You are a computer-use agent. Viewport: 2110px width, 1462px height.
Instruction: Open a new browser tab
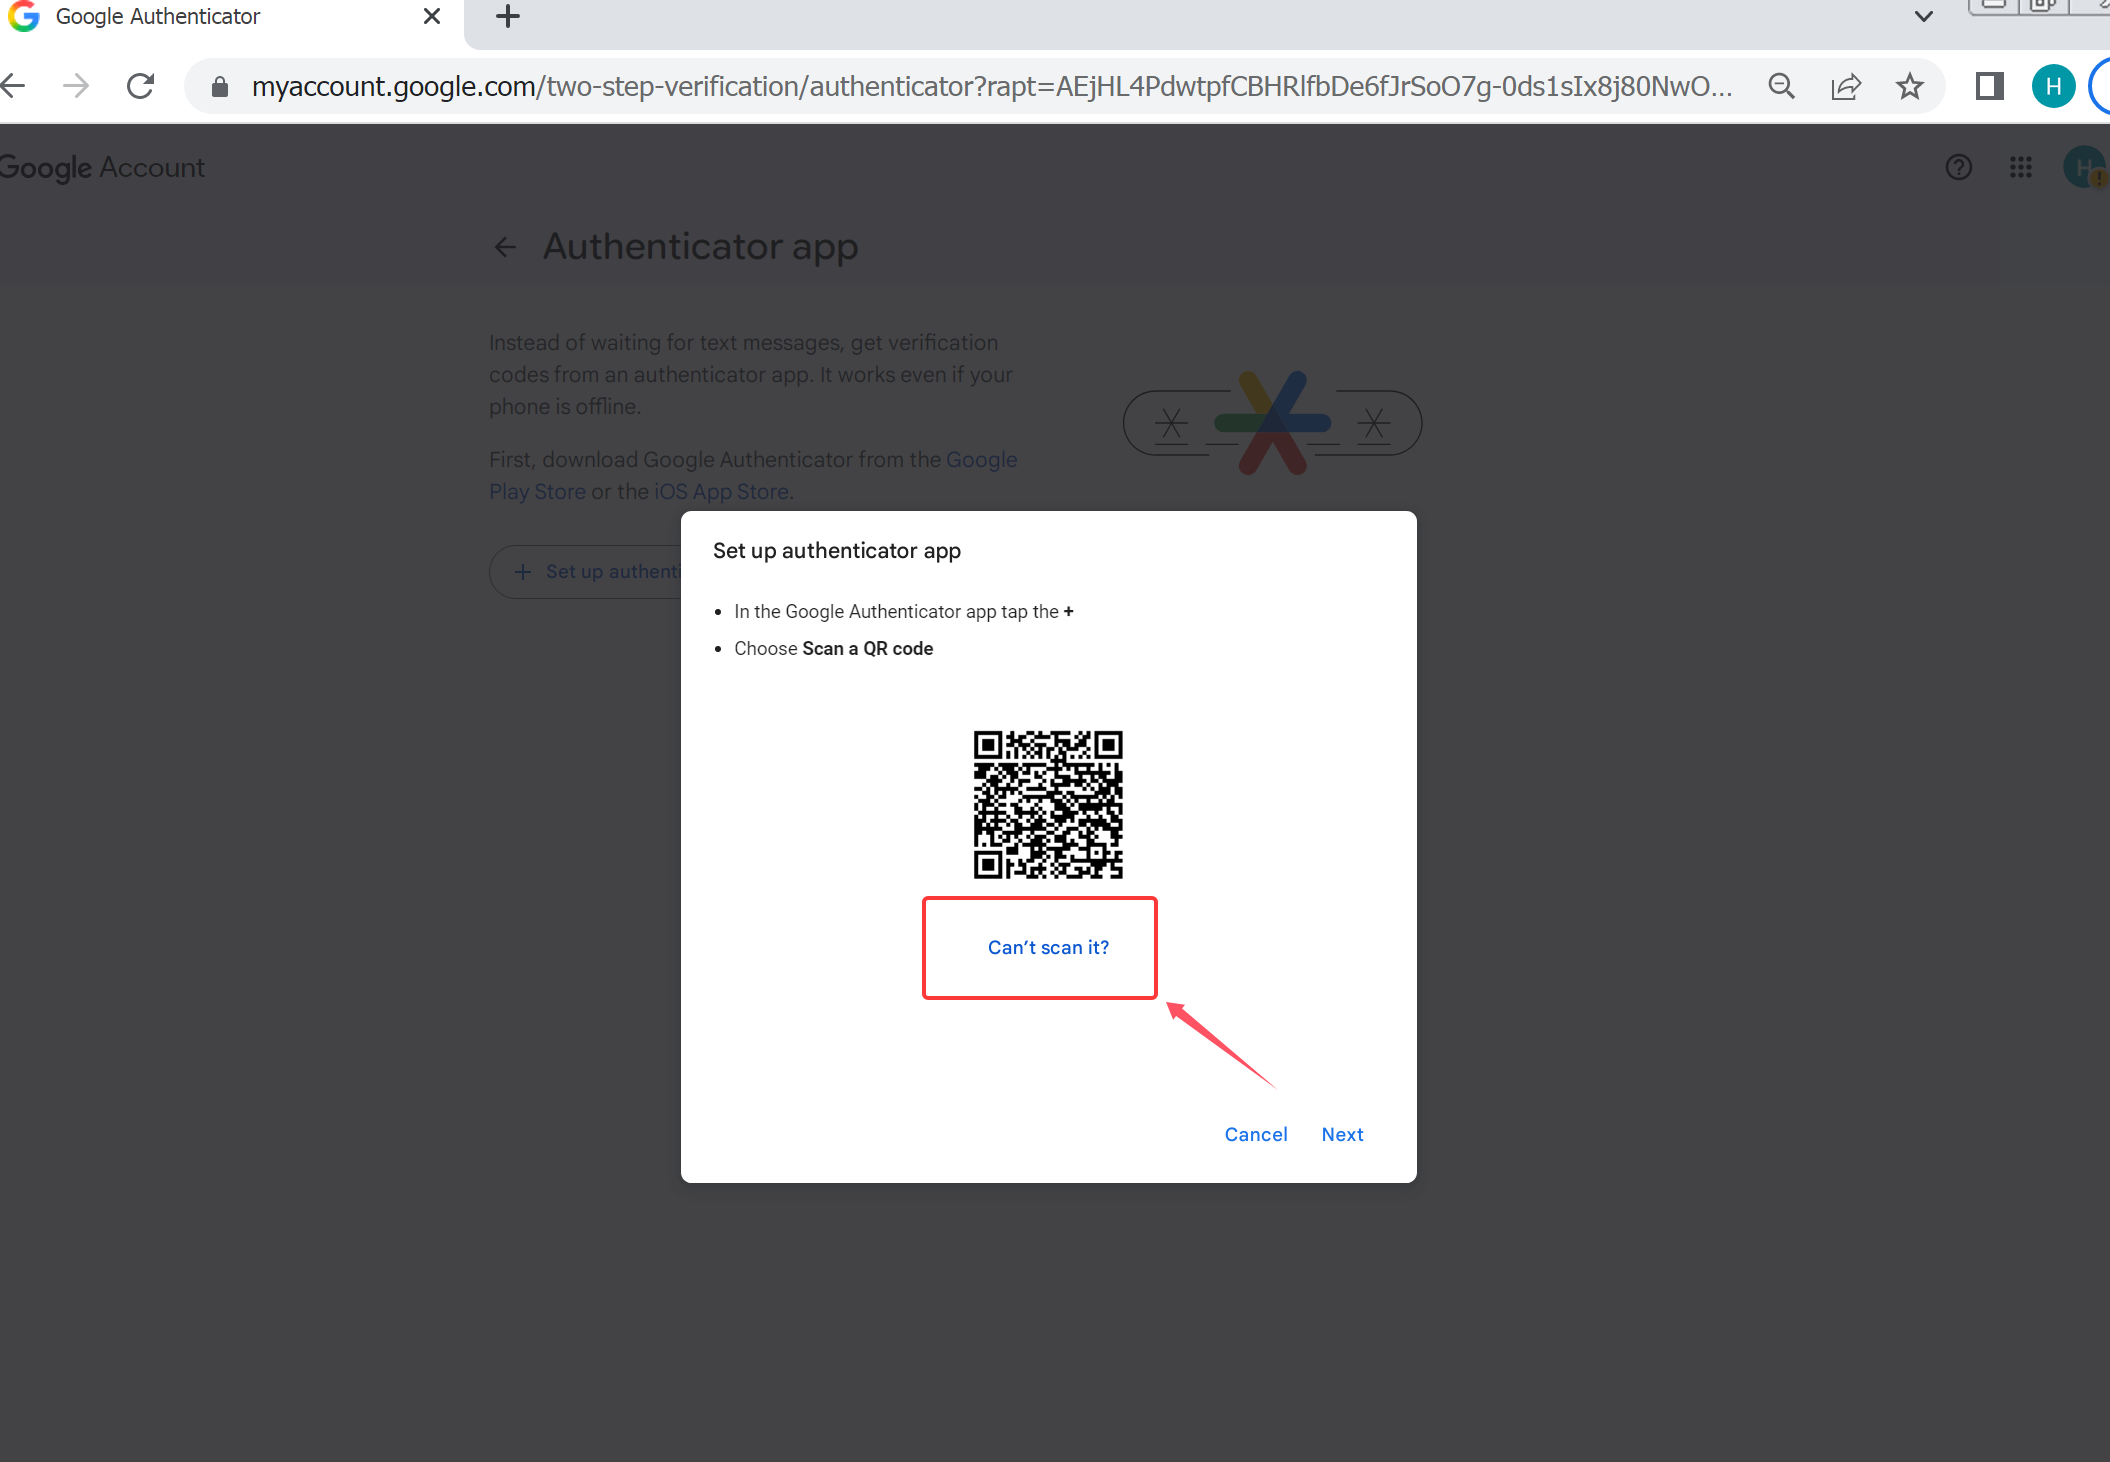508,16
